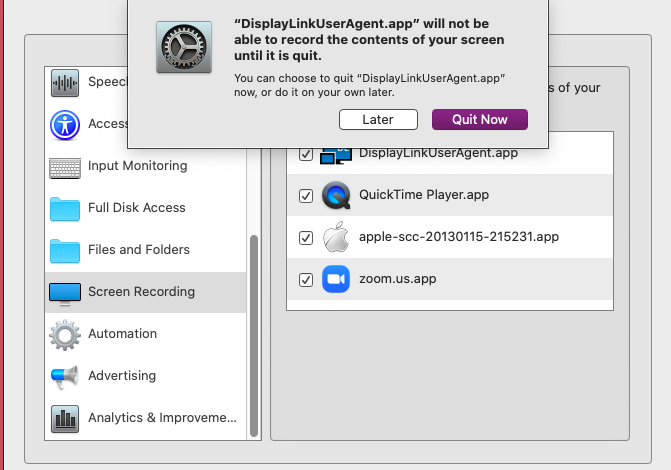Image resolution: width=671 pixels, height=470 pixels.
Task: Click the QuickTime Player app icon
Action: [336, 195]
